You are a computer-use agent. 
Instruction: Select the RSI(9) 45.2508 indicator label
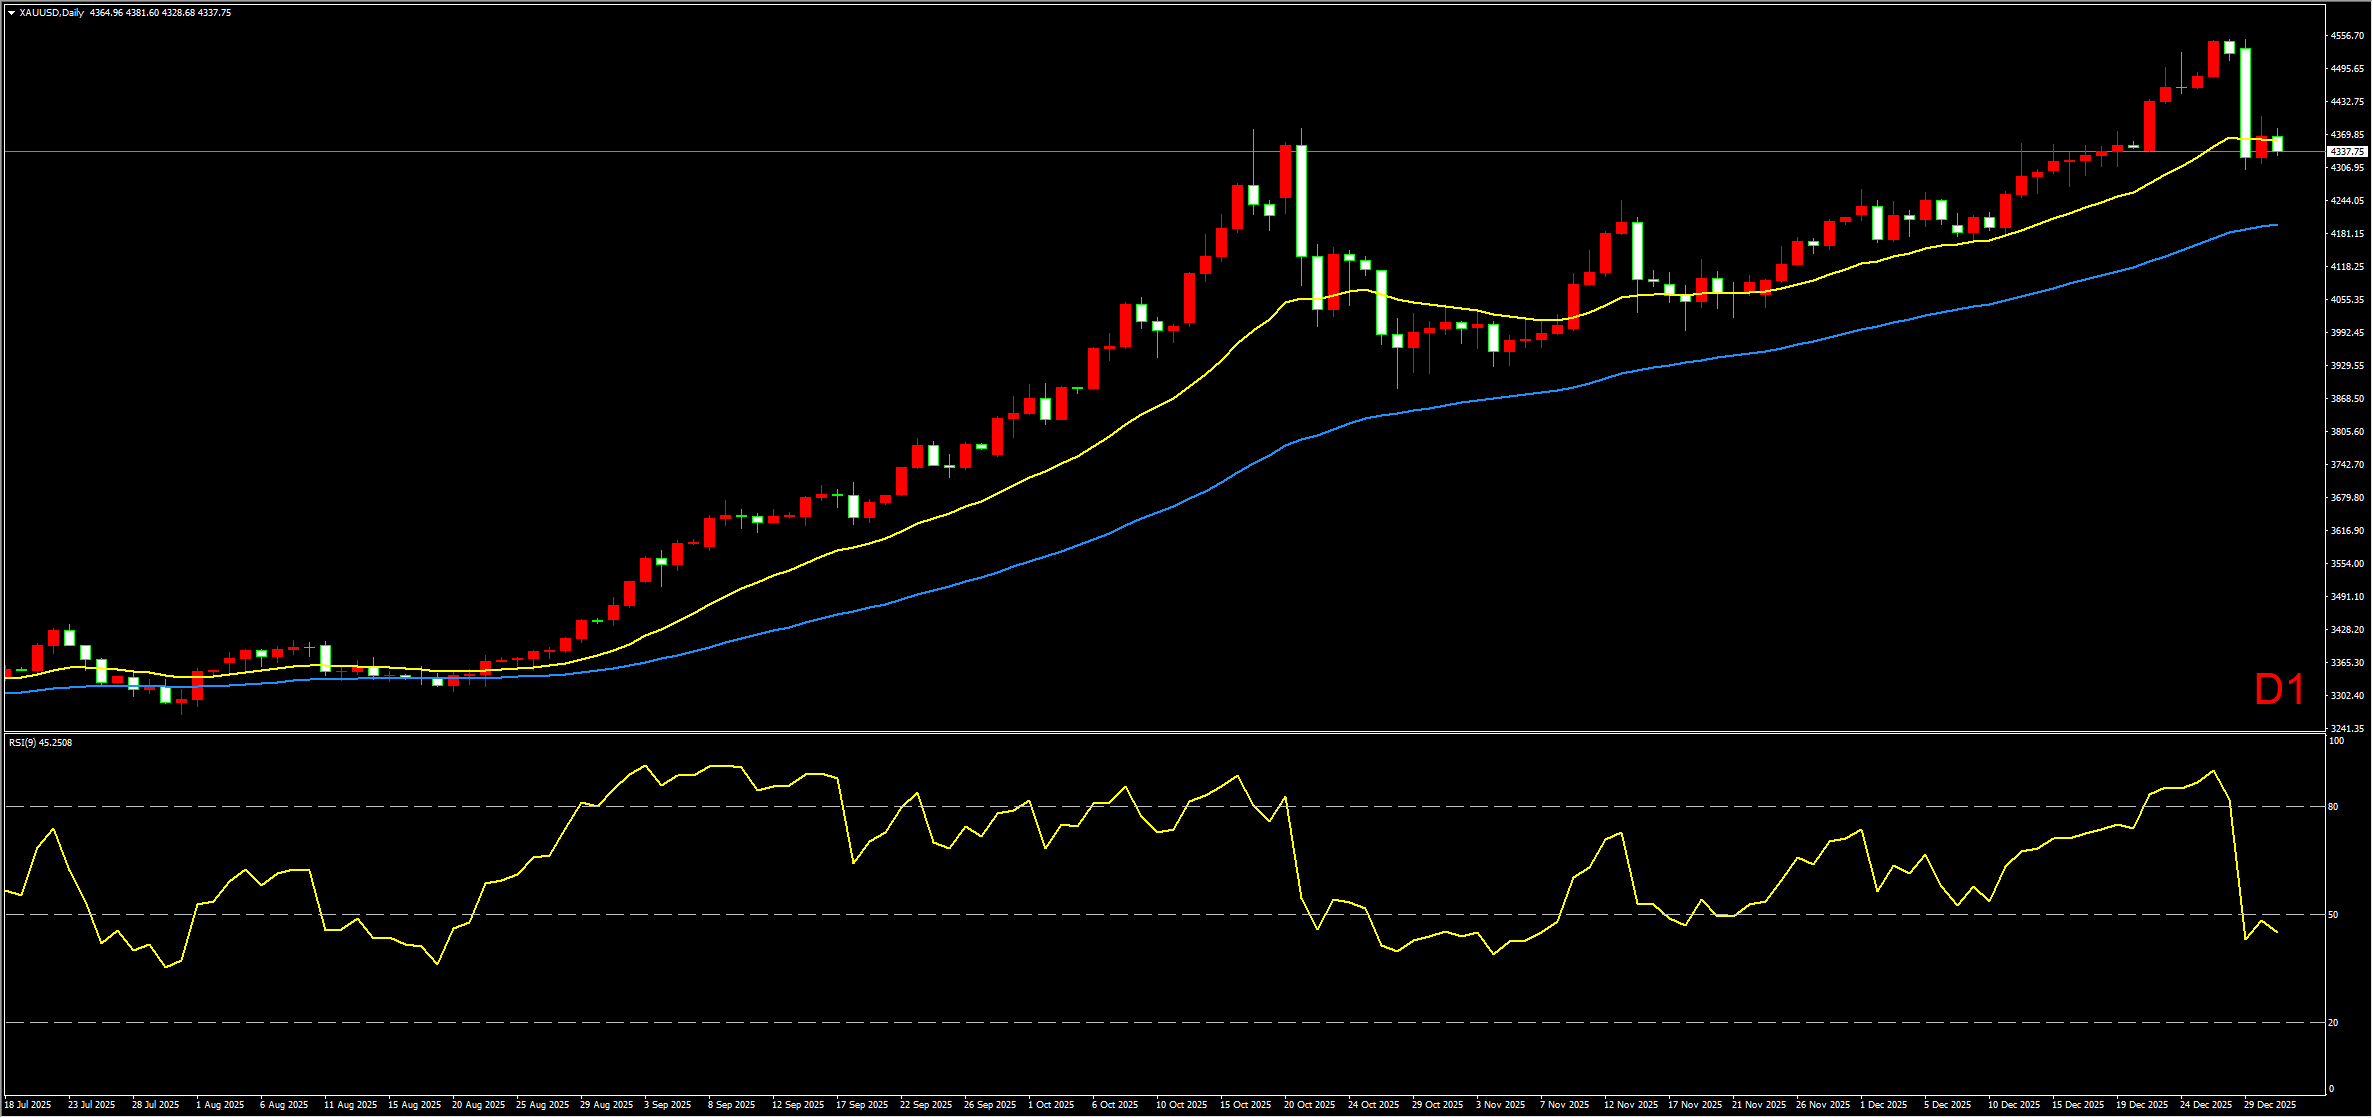coord(40,743)
